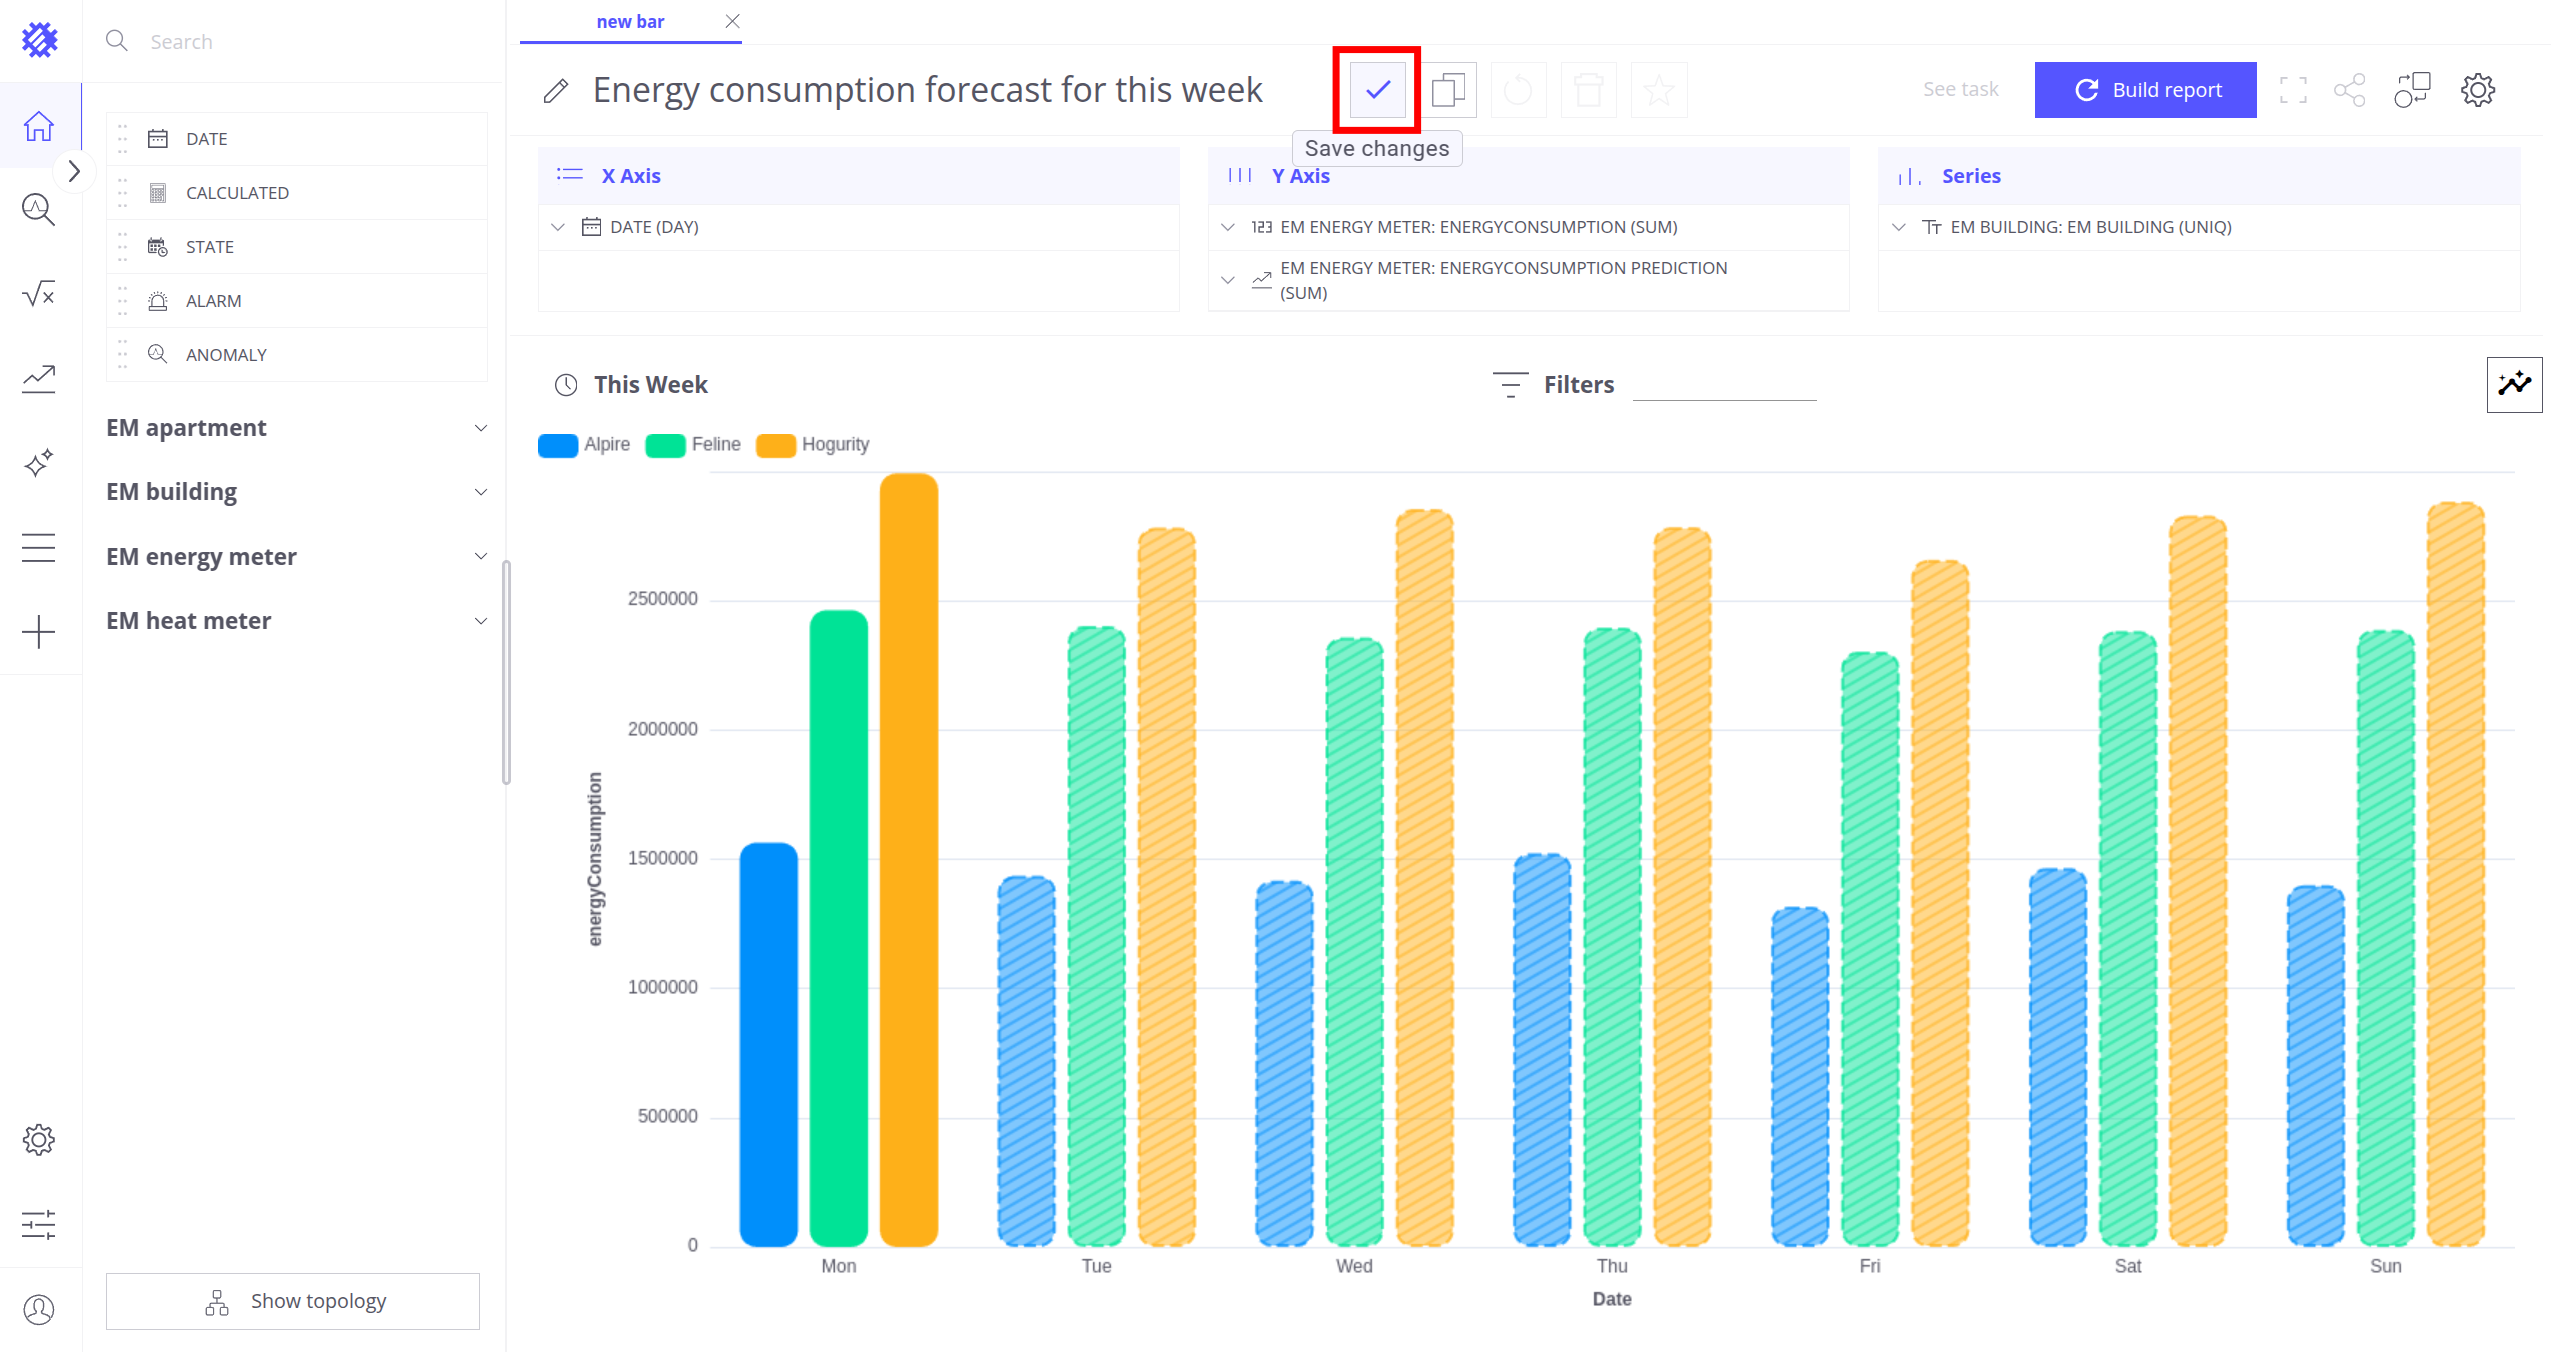Click the forecast sparkline button right of Filters
Viewport: 2551px width, 1352px height.
pyautogui.click(x=2513, y=384)
